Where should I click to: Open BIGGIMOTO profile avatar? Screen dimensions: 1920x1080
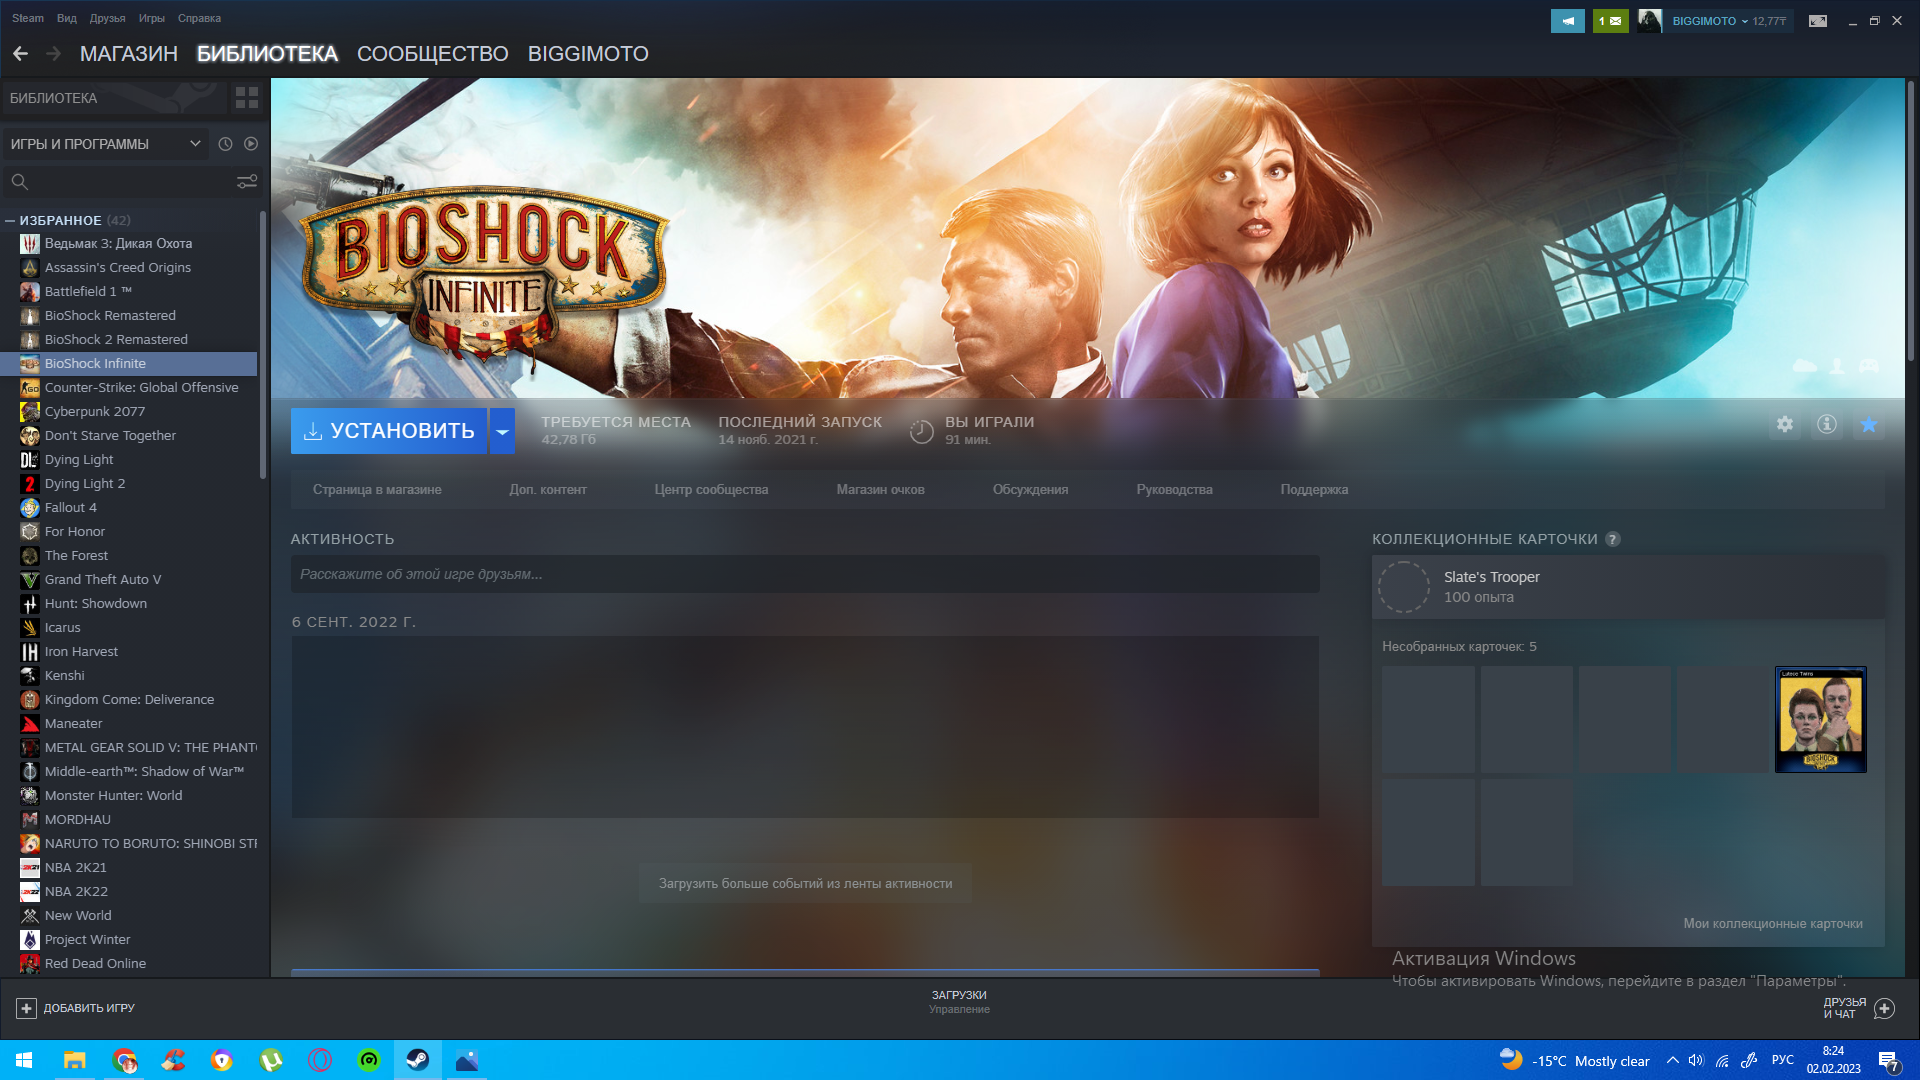click(x=1650, y=21)
